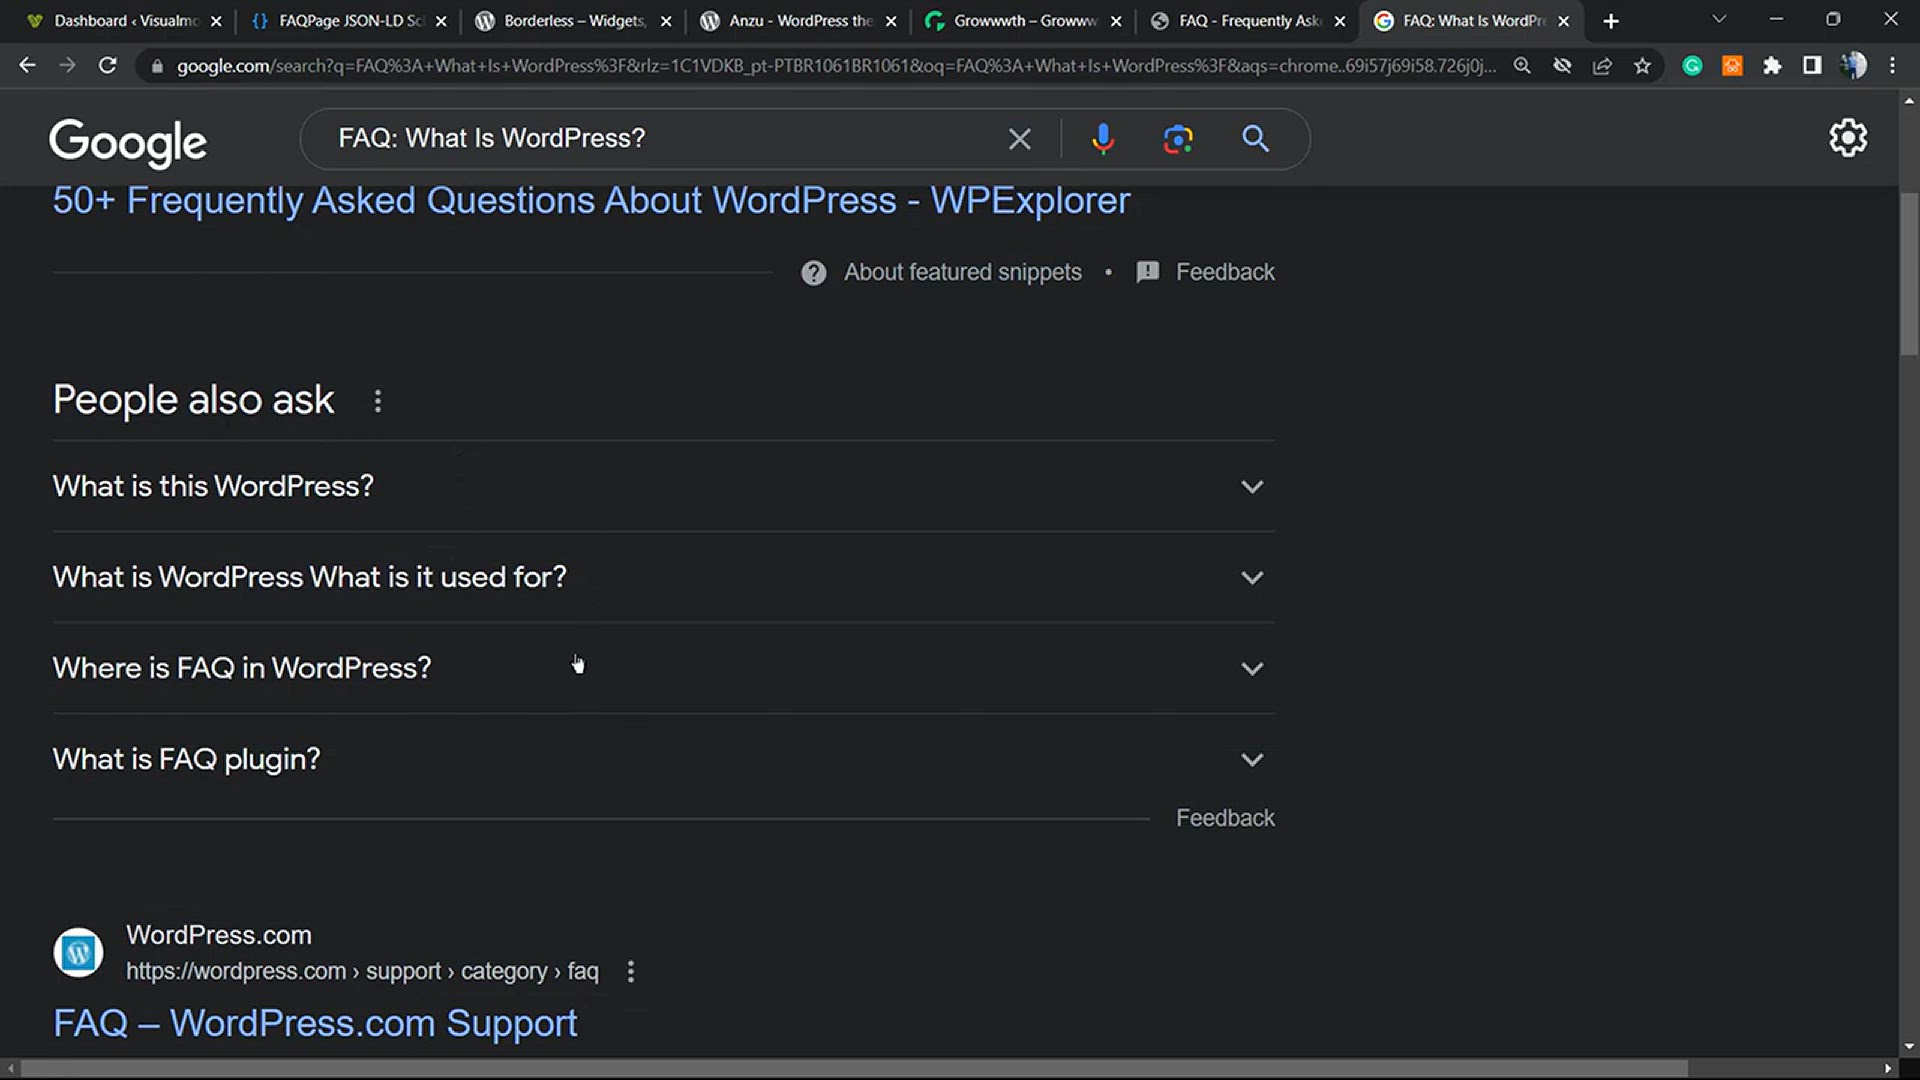
Task: Click the "People also ask" heading
Action: [x=193, y=400]
